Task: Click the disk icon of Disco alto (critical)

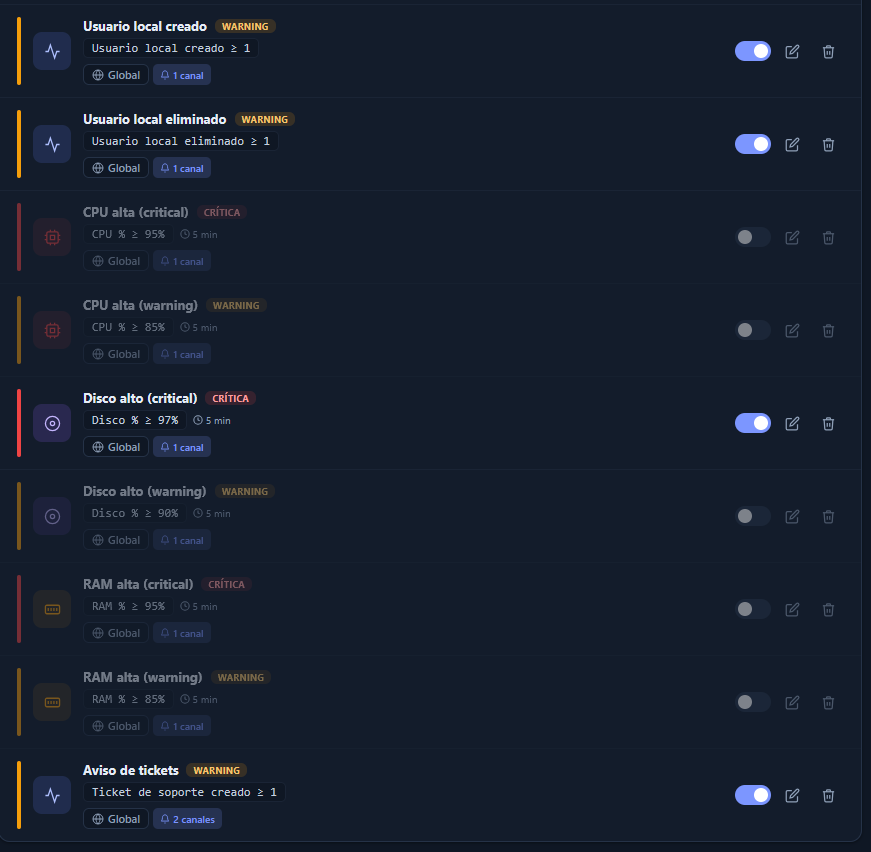Action: [x=52, y=424]
